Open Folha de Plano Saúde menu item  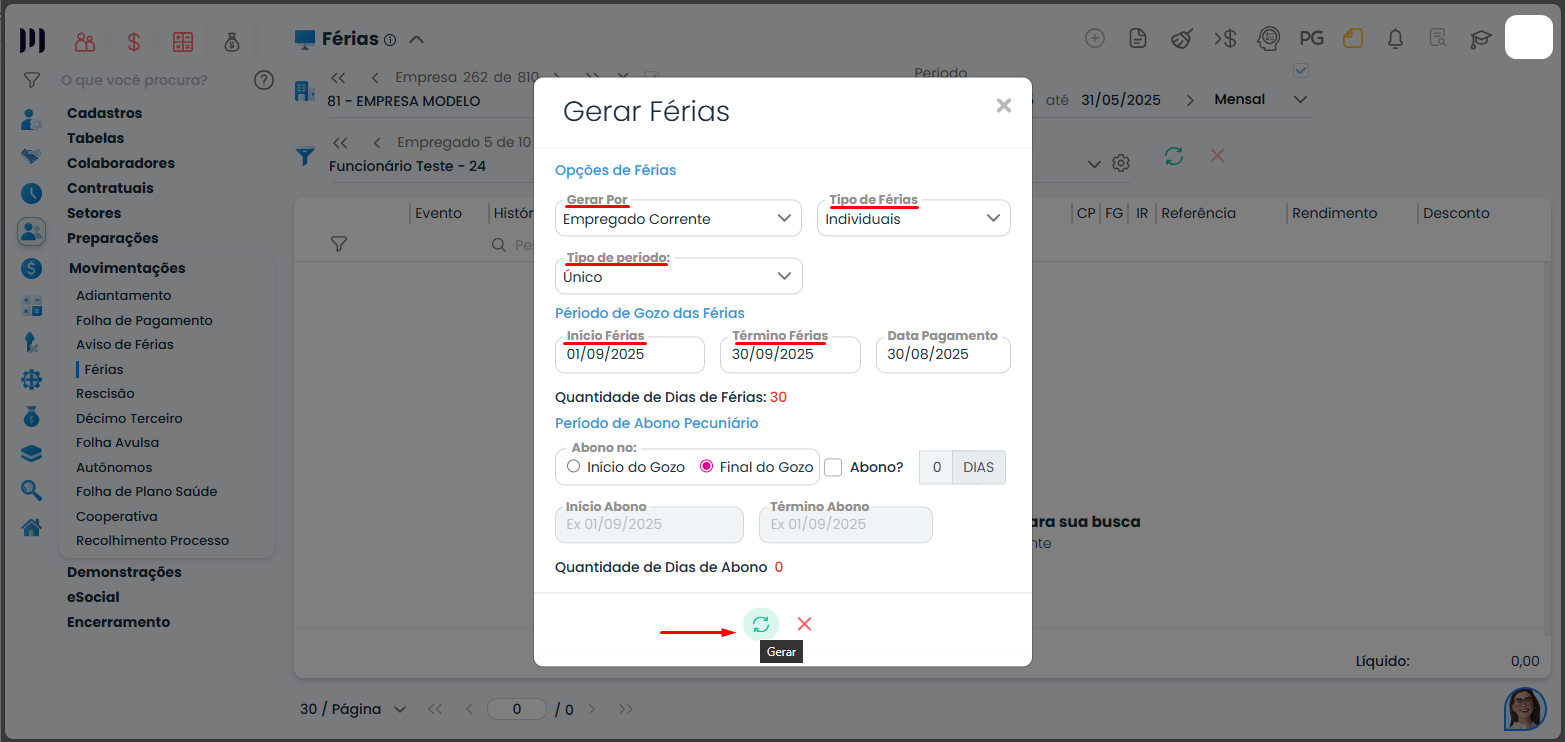point(146,491)
